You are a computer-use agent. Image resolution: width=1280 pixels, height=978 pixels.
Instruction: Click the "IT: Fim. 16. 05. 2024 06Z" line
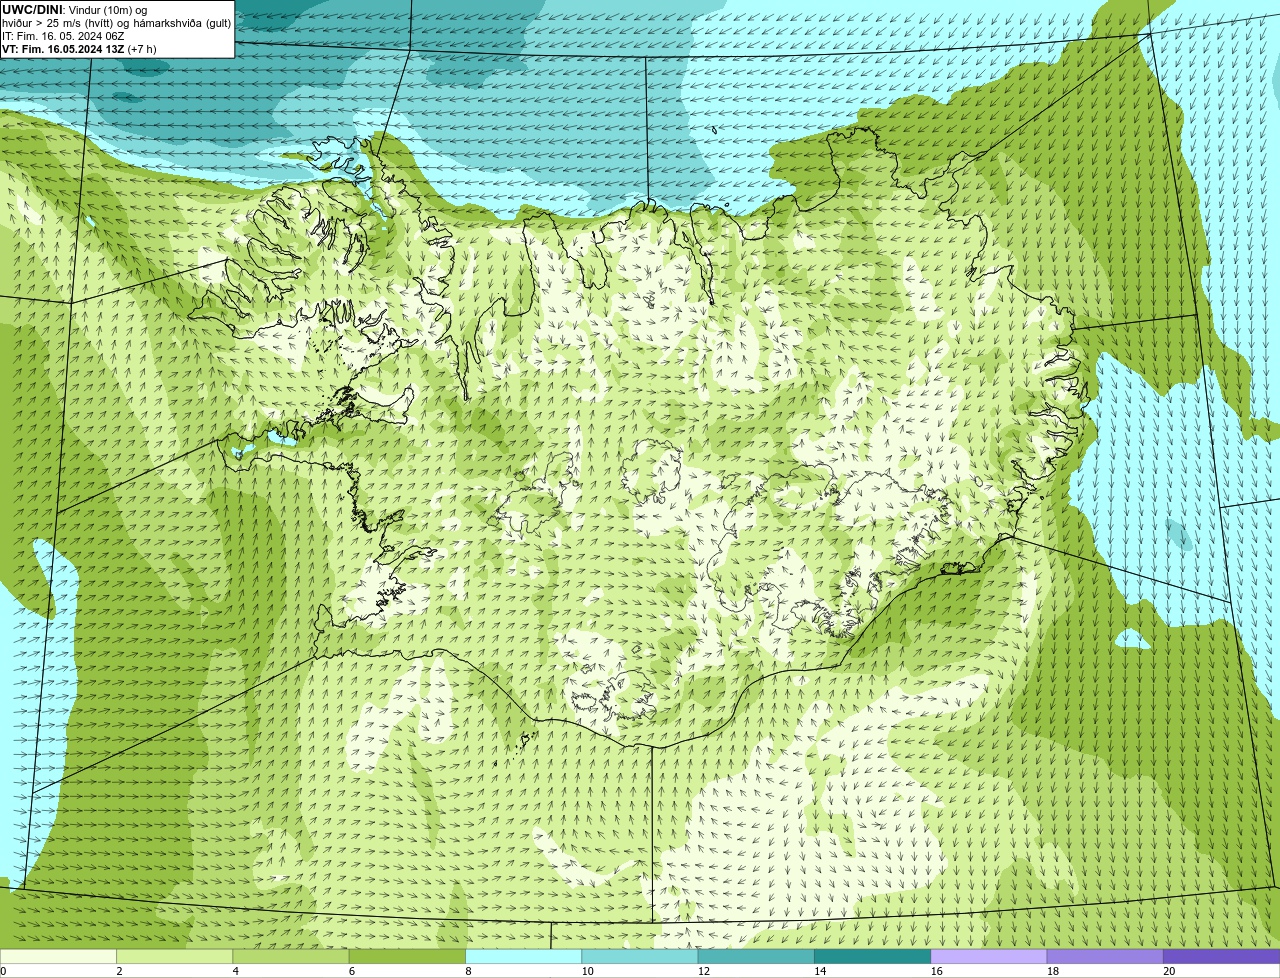[x=63, y=36]
